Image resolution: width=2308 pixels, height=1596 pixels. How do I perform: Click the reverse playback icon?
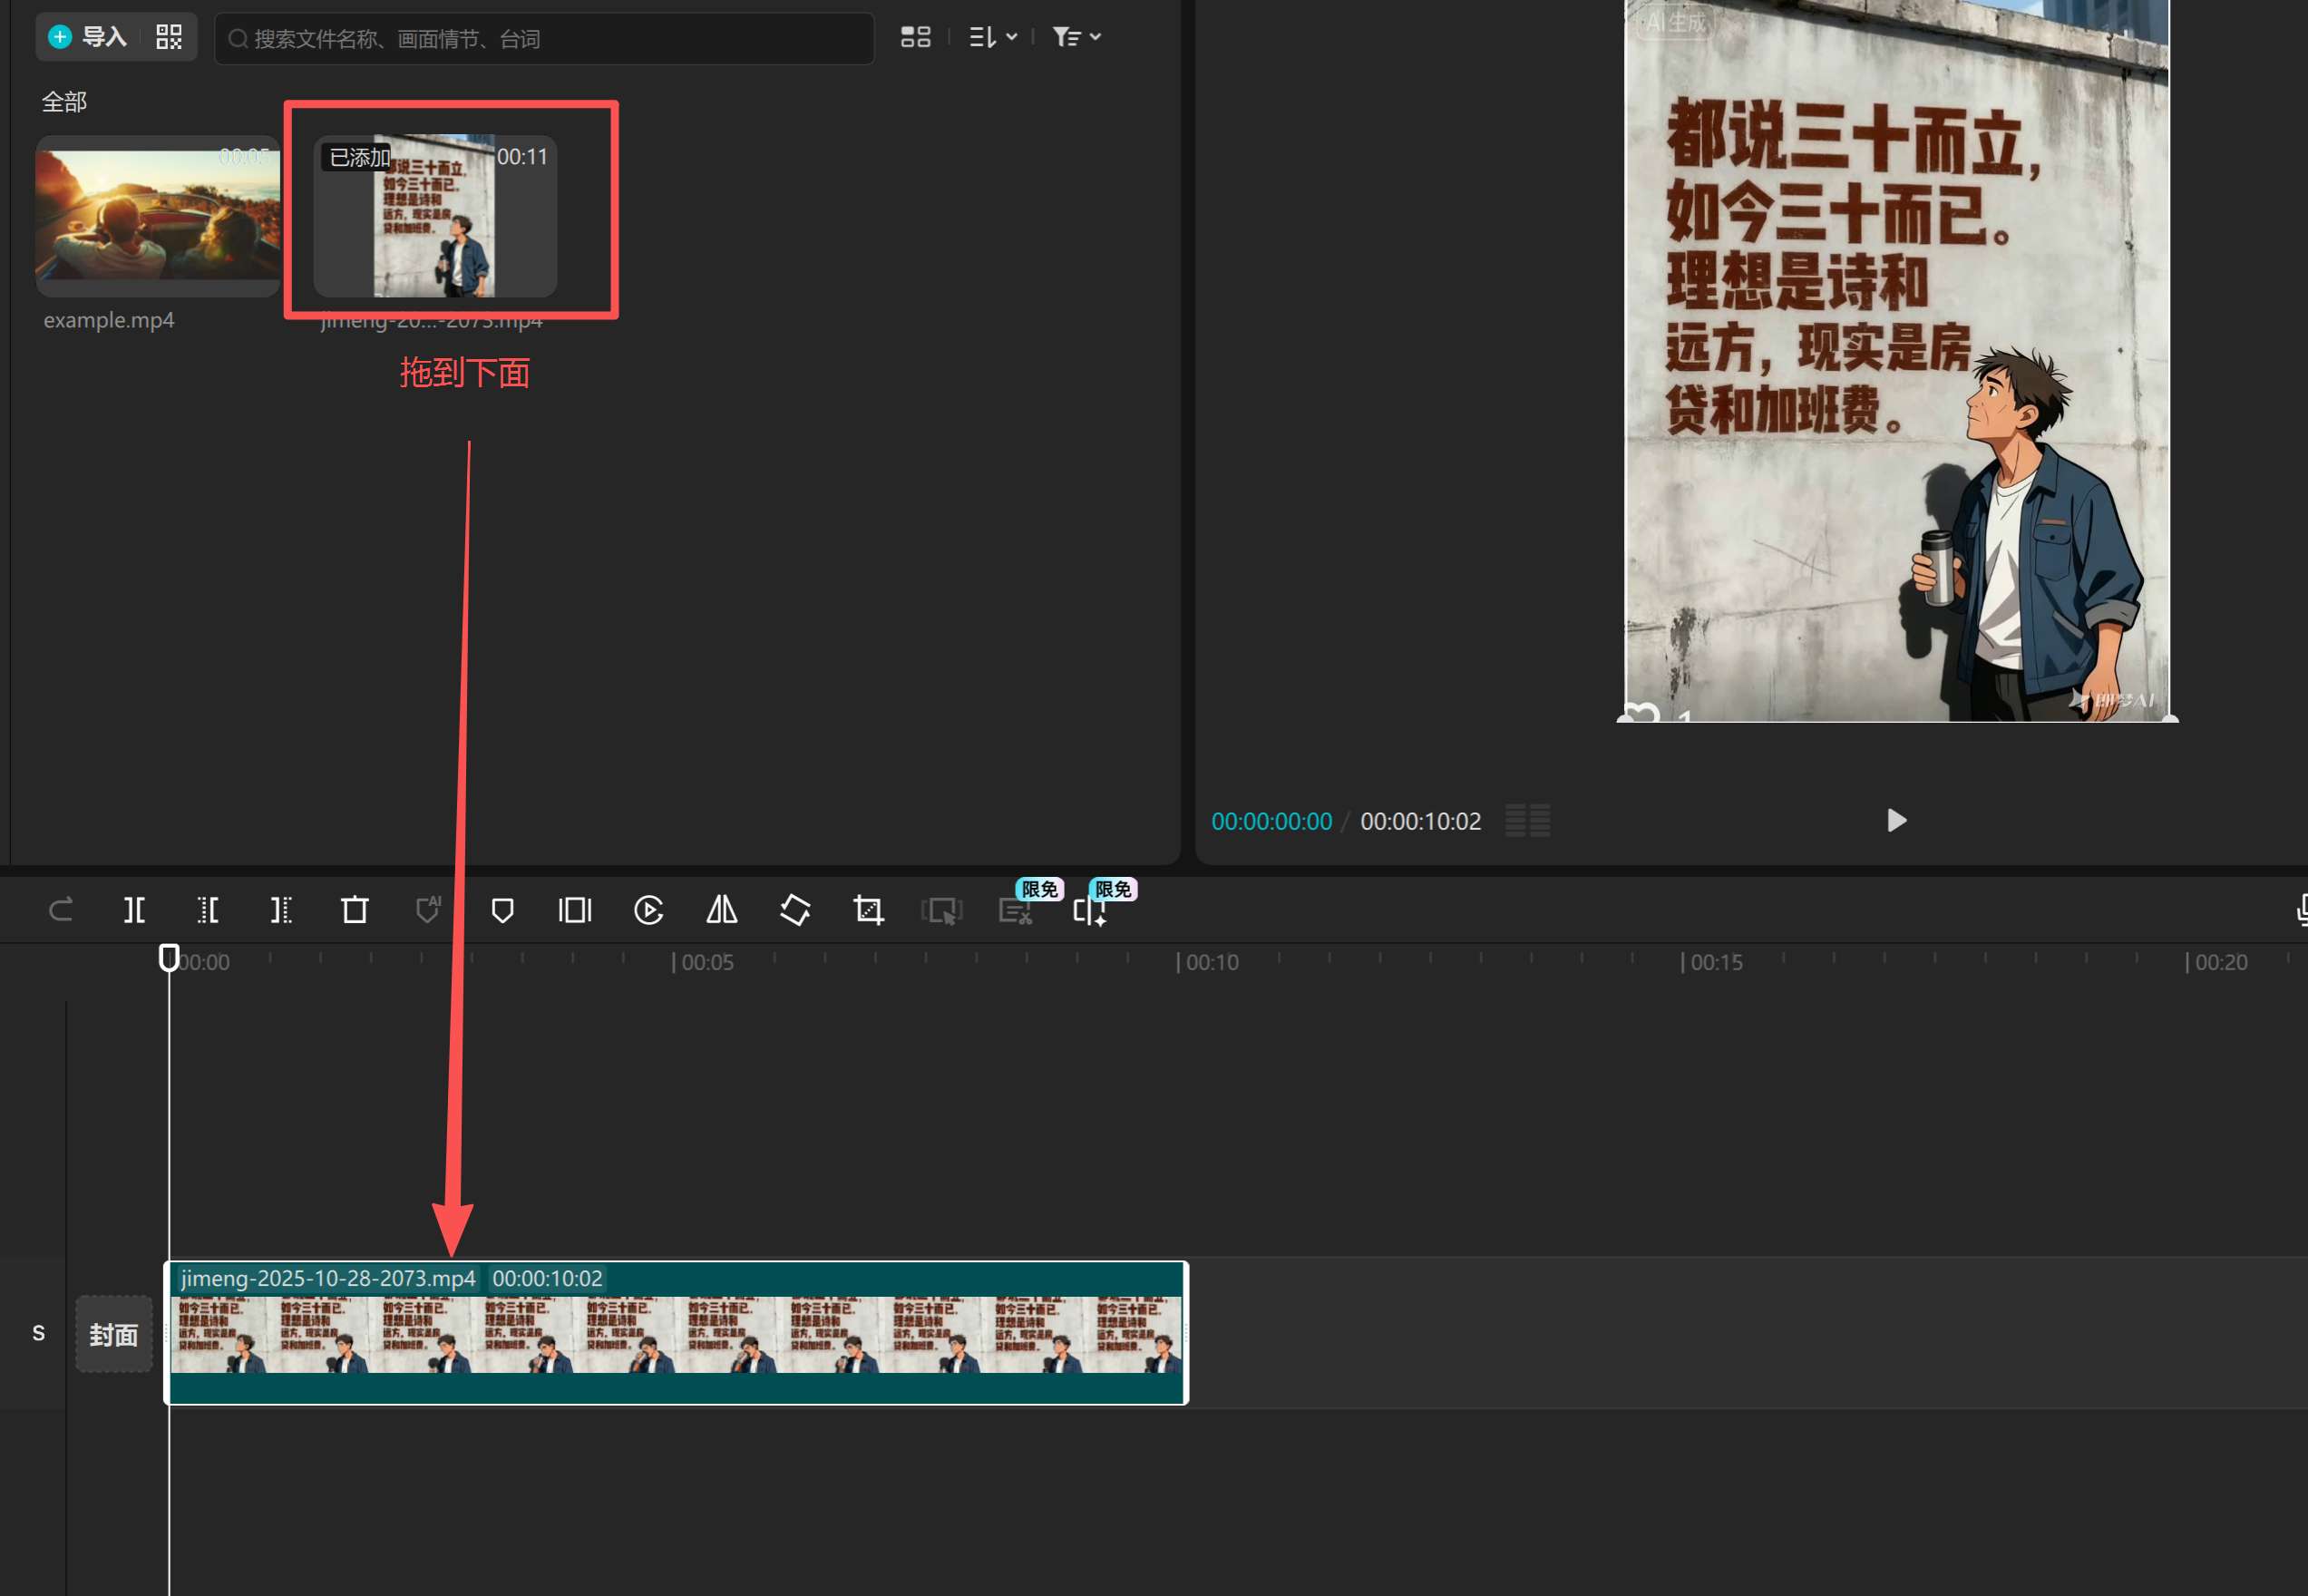[x=648, y=910]
